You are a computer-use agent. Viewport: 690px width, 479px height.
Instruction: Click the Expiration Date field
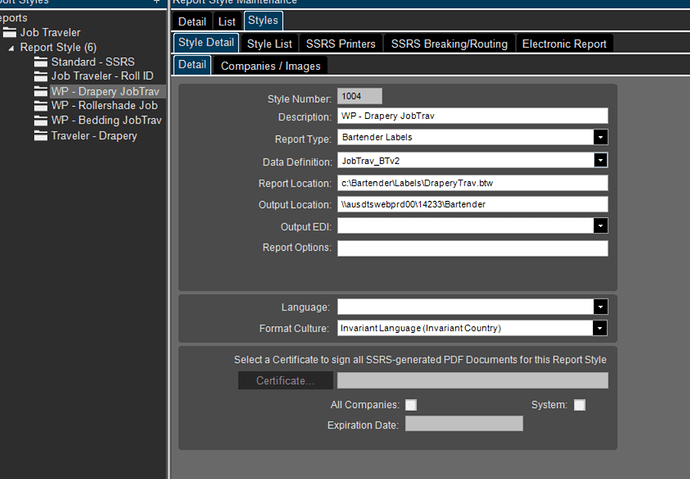click(464, 424)
